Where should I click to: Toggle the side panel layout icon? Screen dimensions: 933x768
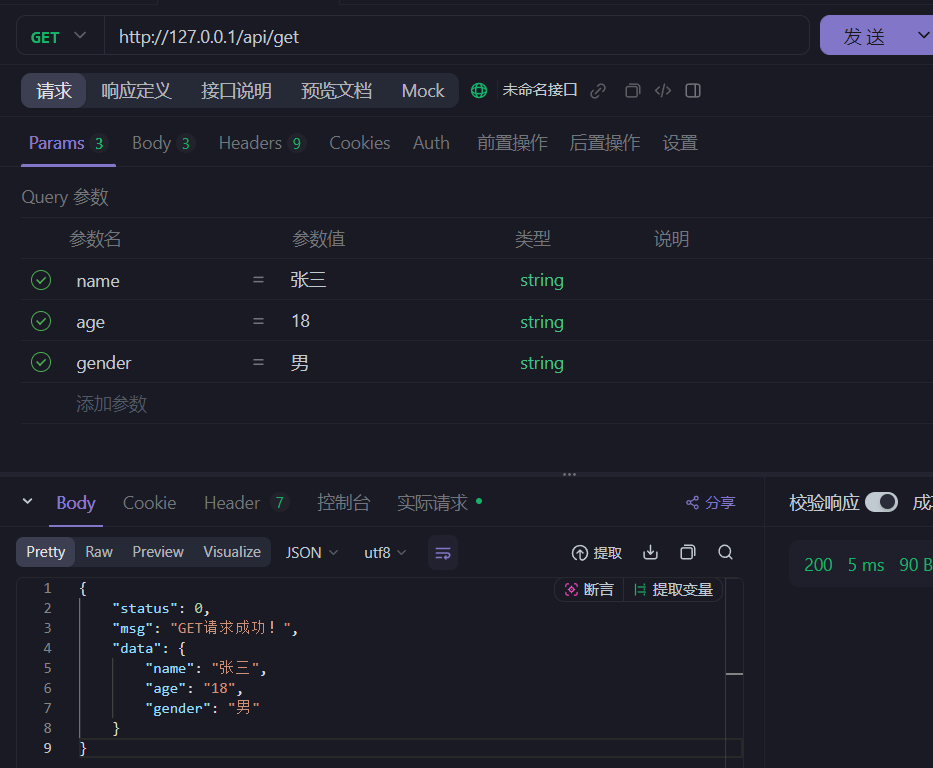693,91
